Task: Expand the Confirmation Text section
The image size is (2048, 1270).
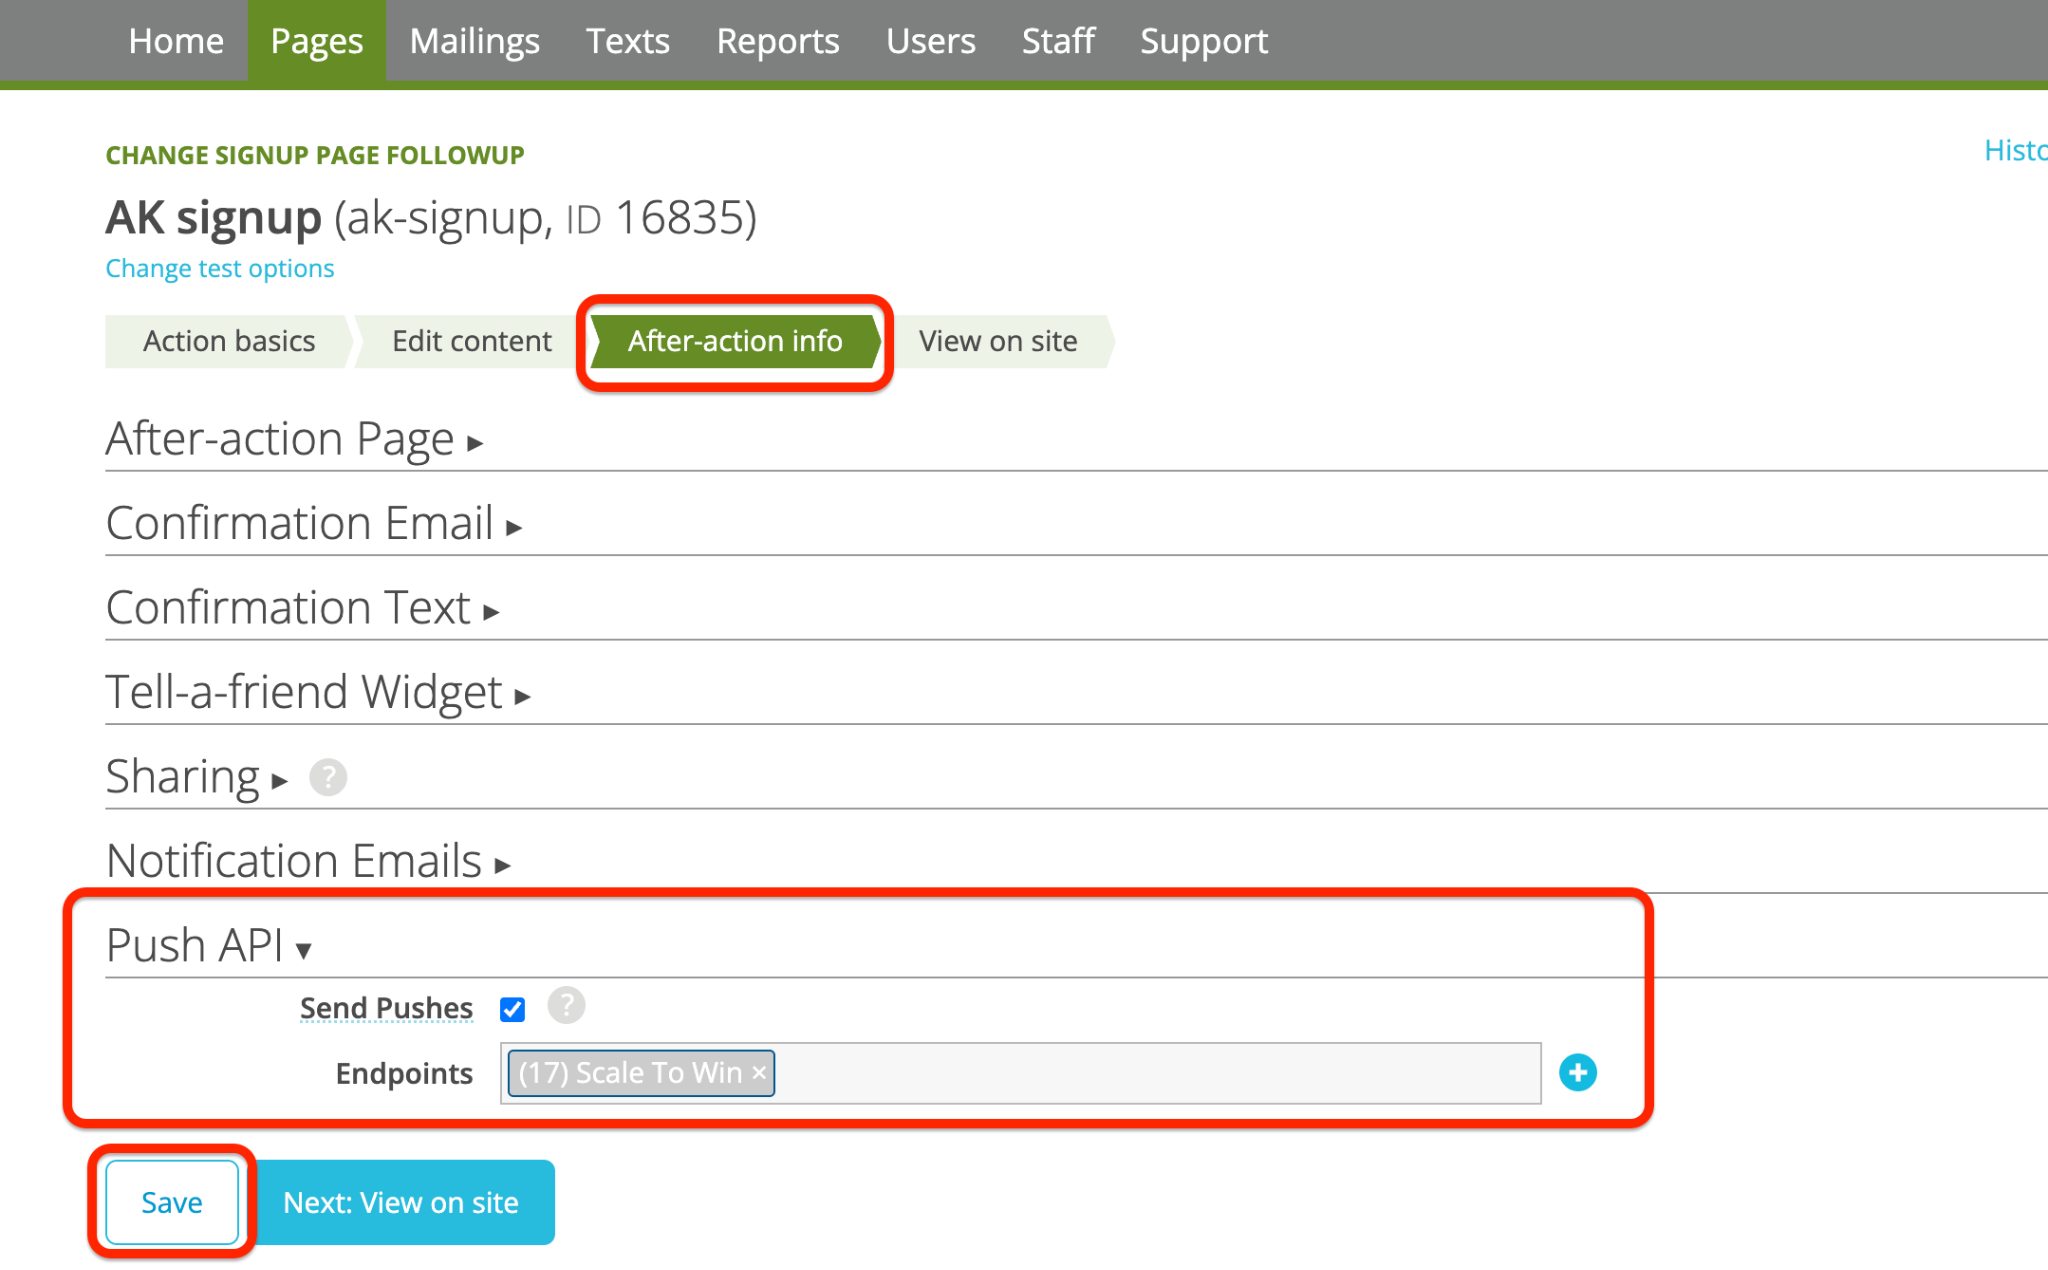Action: click(302, 607)
